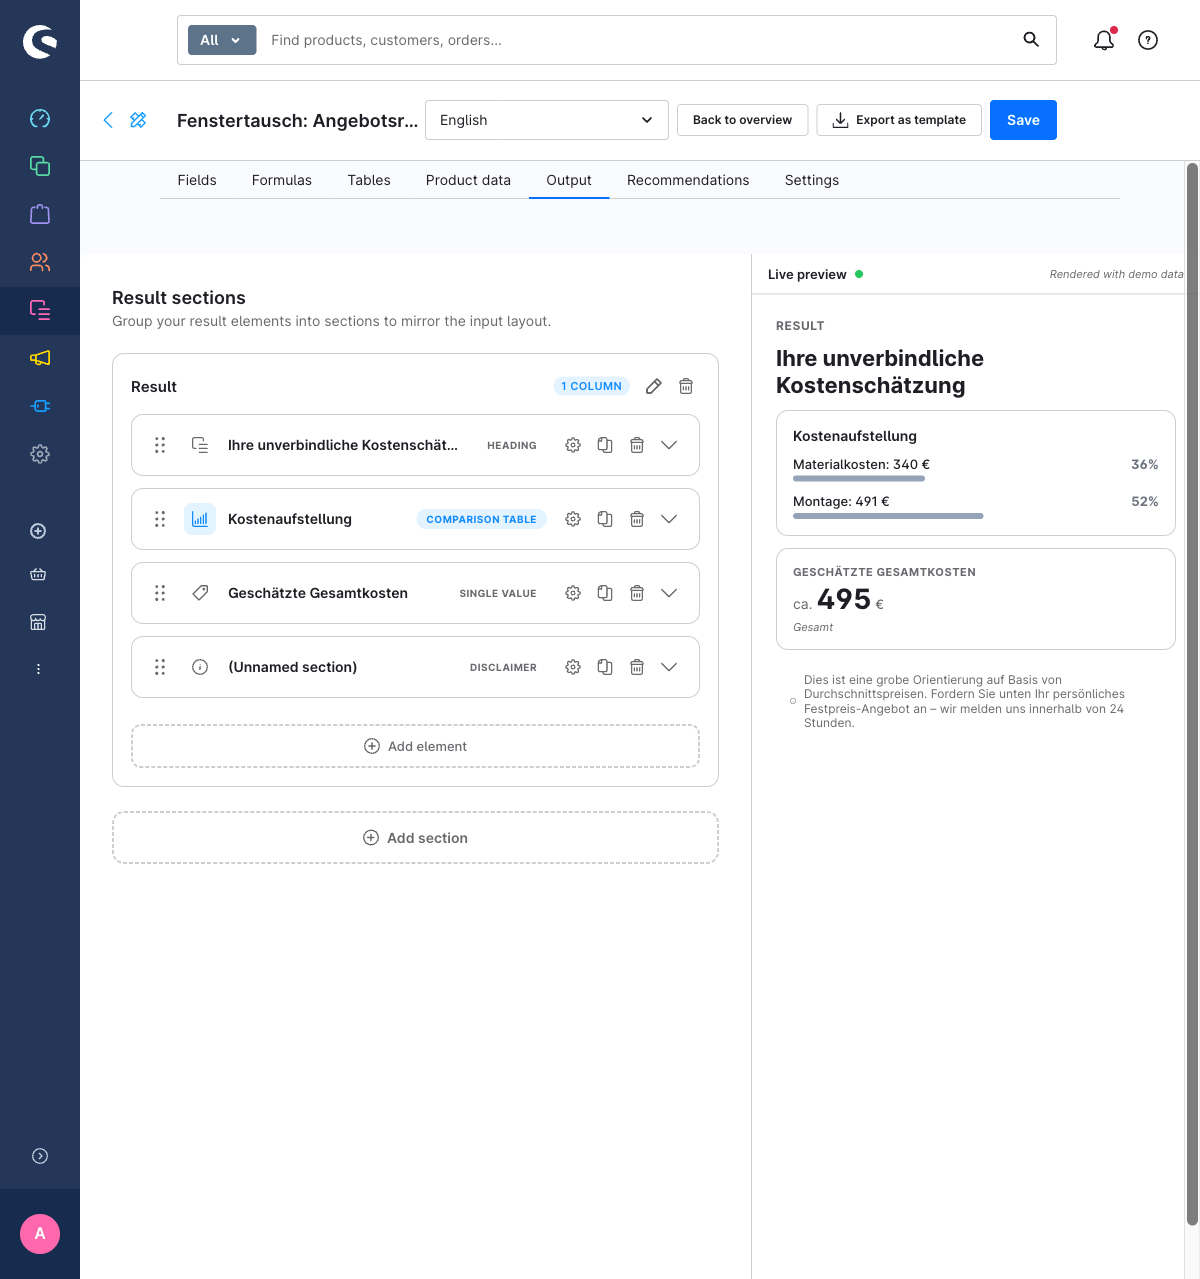Click the 1 COLUMN badge

[x=591, y=386]
